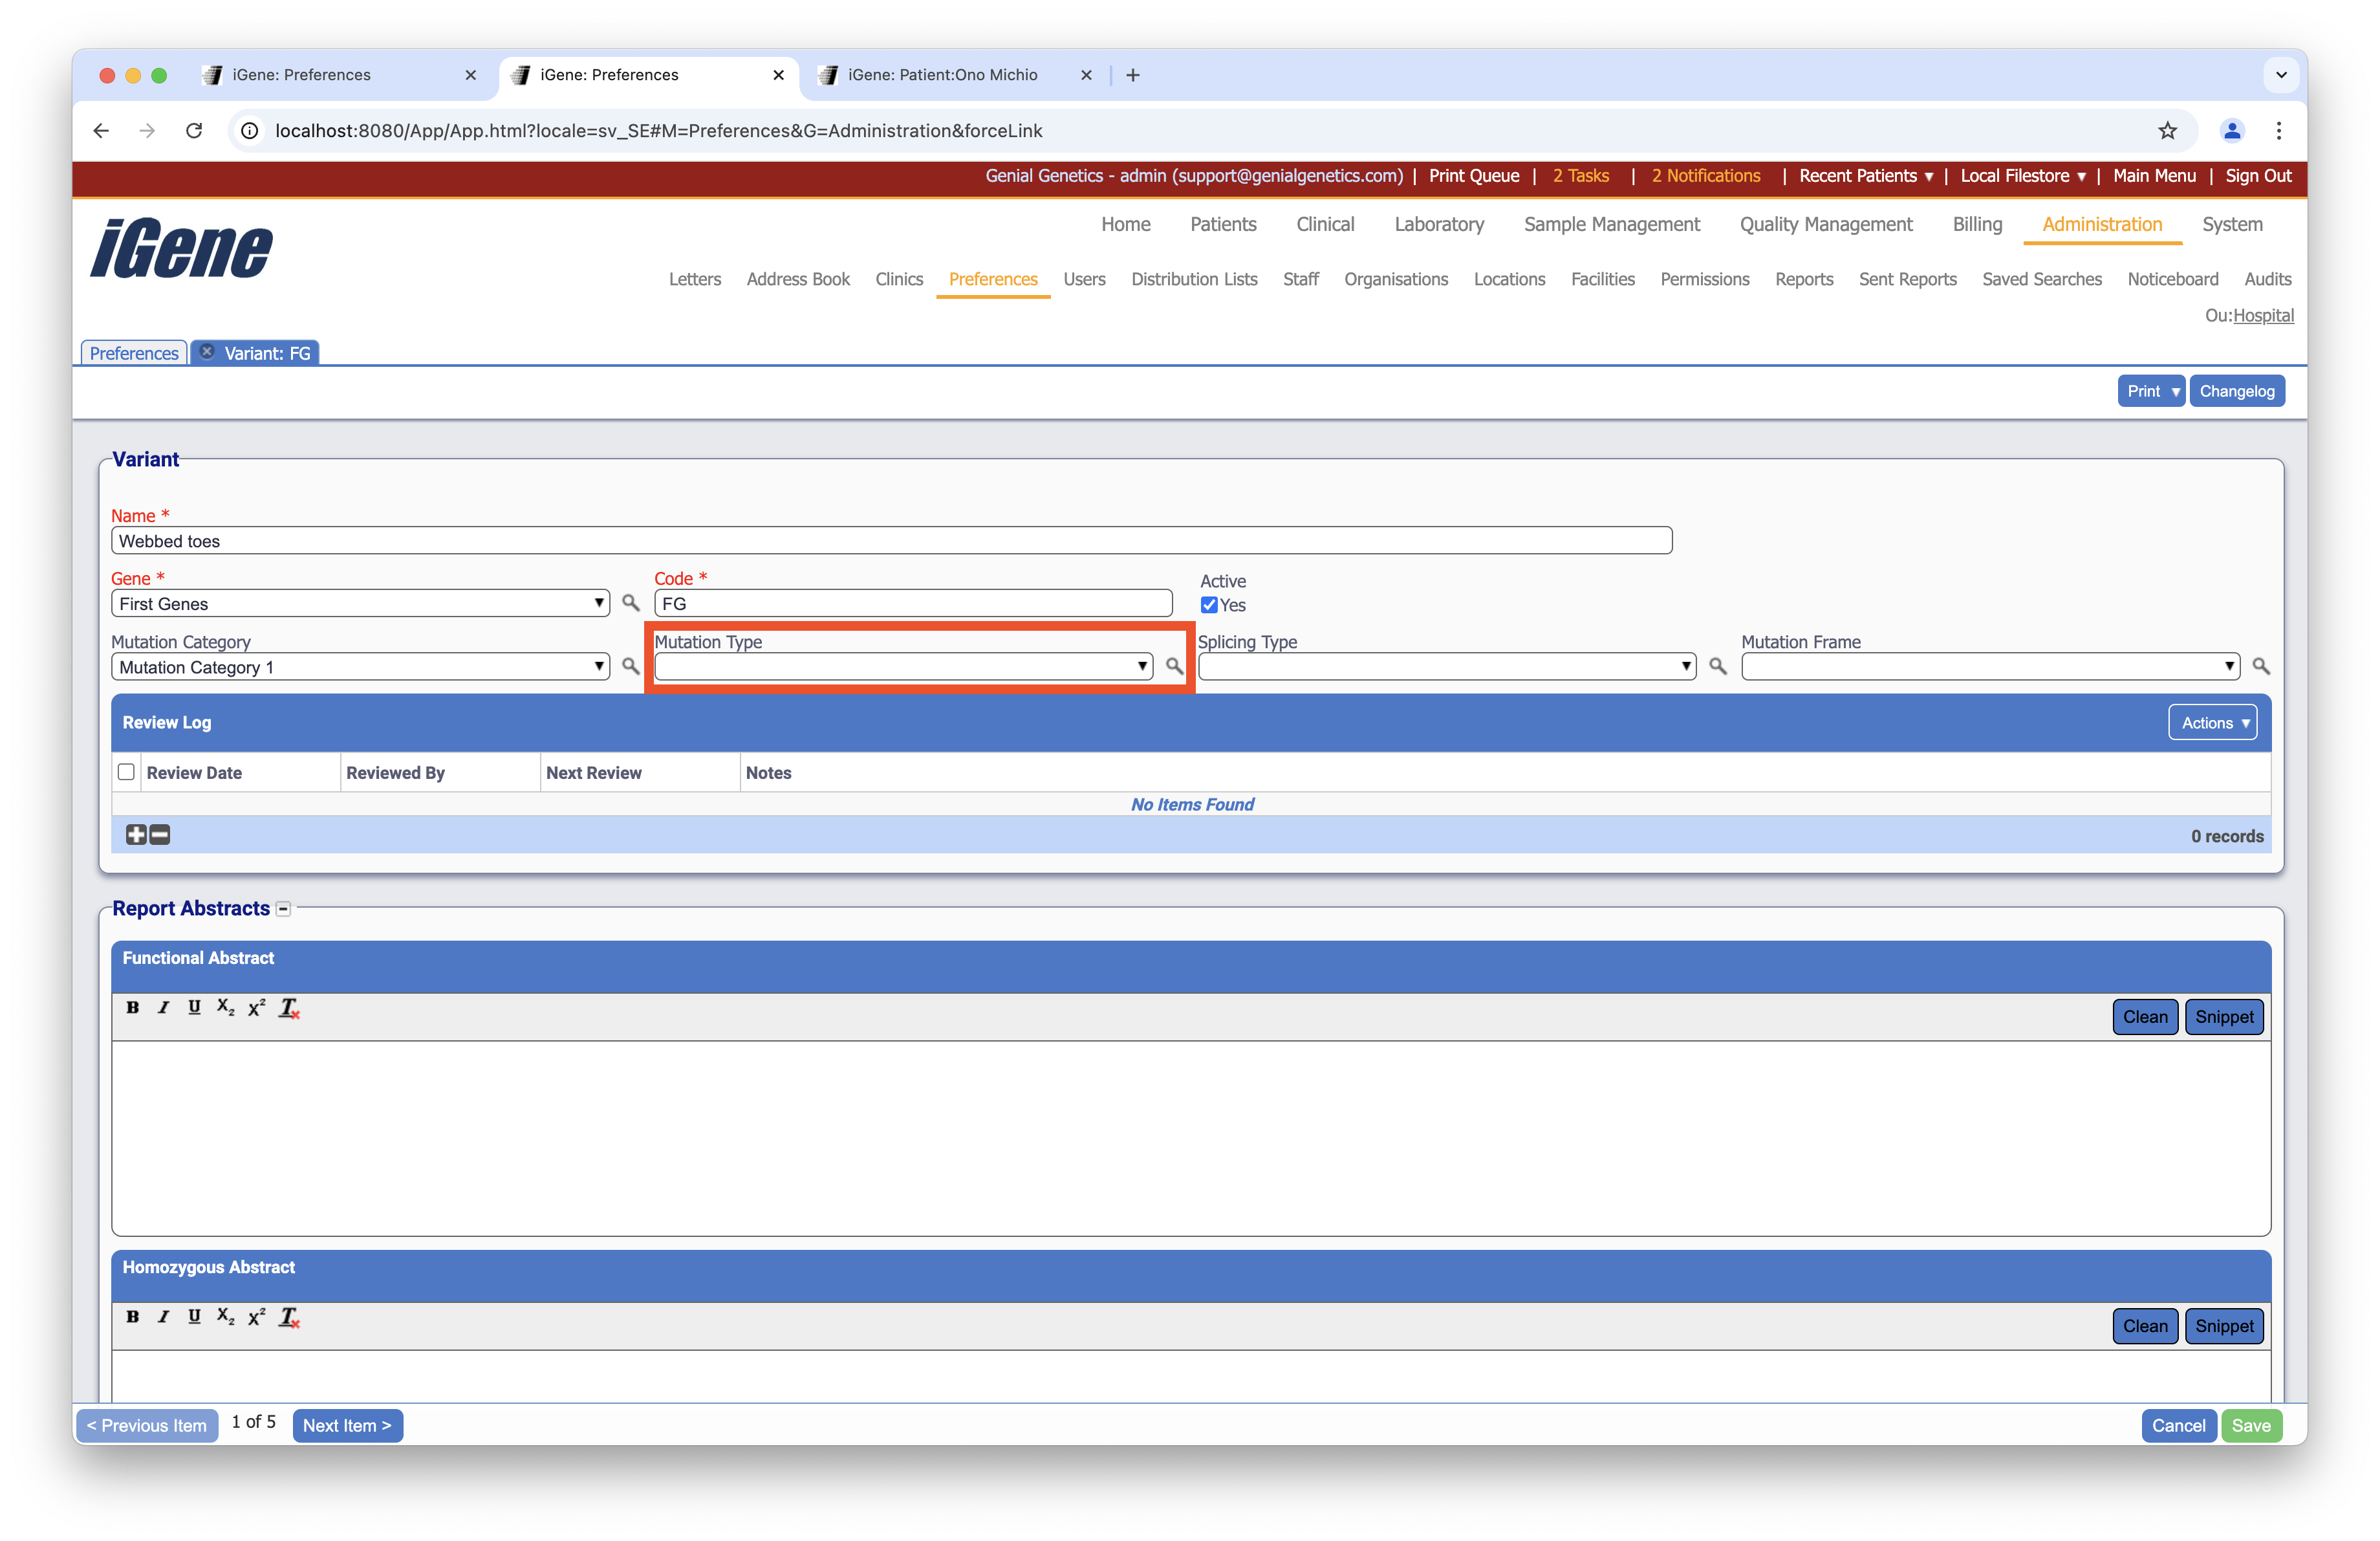Close the Variant: FG tab

pyautogui.click(x=207, y=352)
